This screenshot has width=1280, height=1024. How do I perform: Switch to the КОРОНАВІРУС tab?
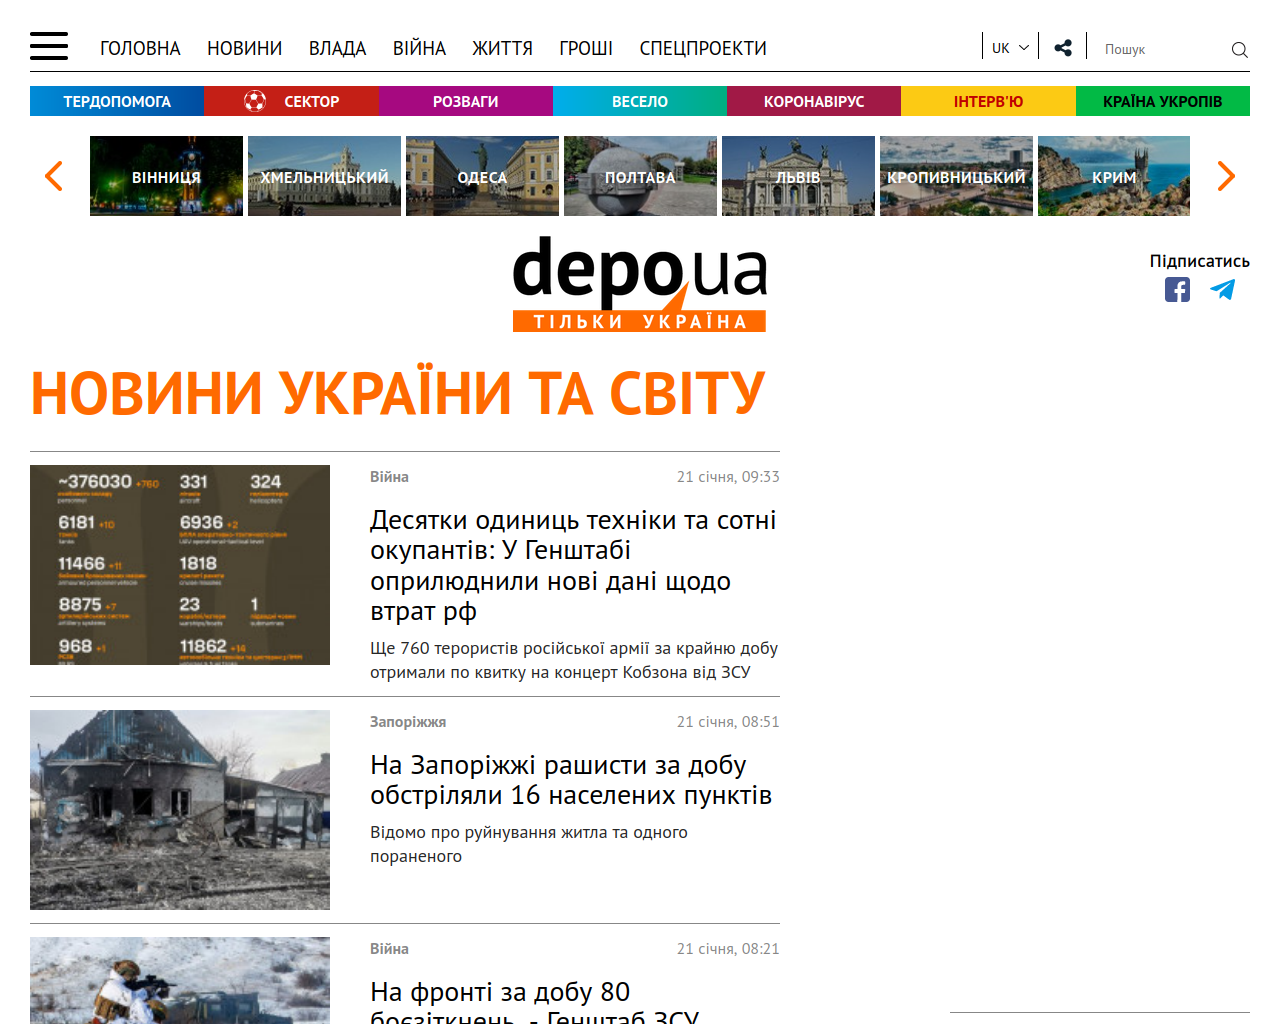pos(814,101)
